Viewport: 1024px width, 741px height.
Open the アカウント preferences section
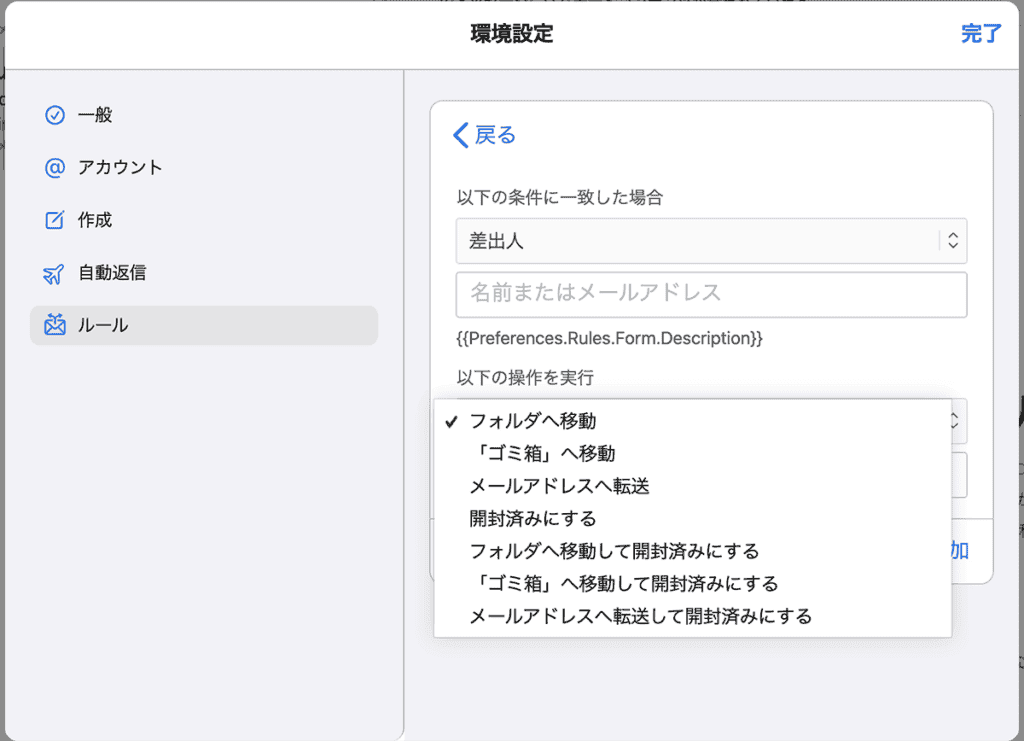coord(204,168)
